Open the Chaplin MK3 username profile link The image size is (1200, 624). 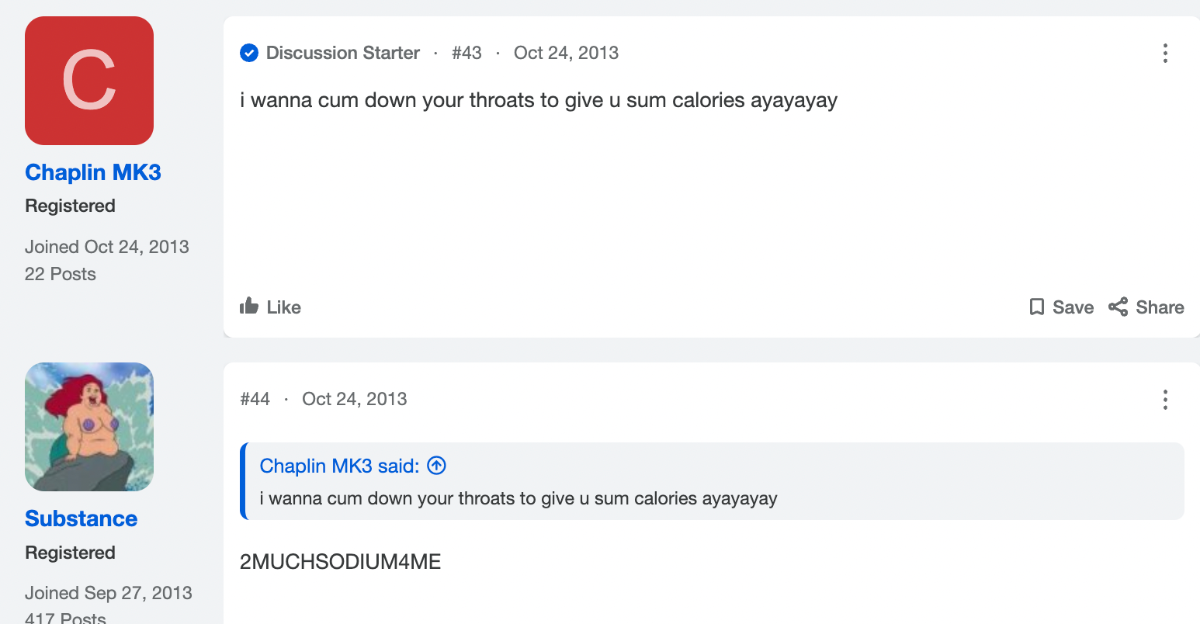pyautogui.click(x=93, y=172)
